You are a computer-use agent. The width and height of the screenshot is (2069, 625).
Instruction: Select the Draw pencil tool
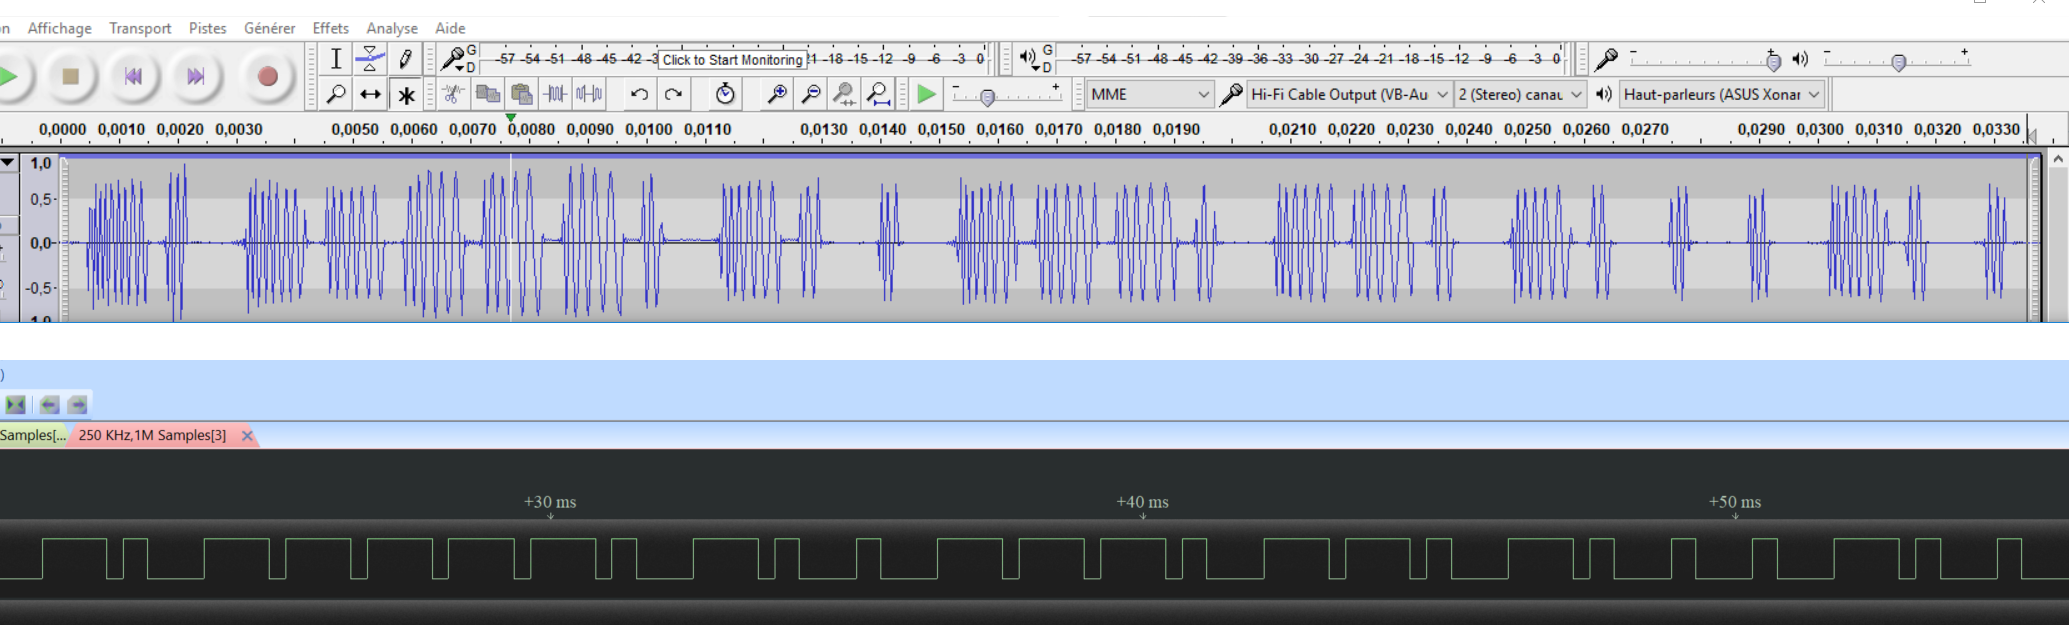[405, 59]
